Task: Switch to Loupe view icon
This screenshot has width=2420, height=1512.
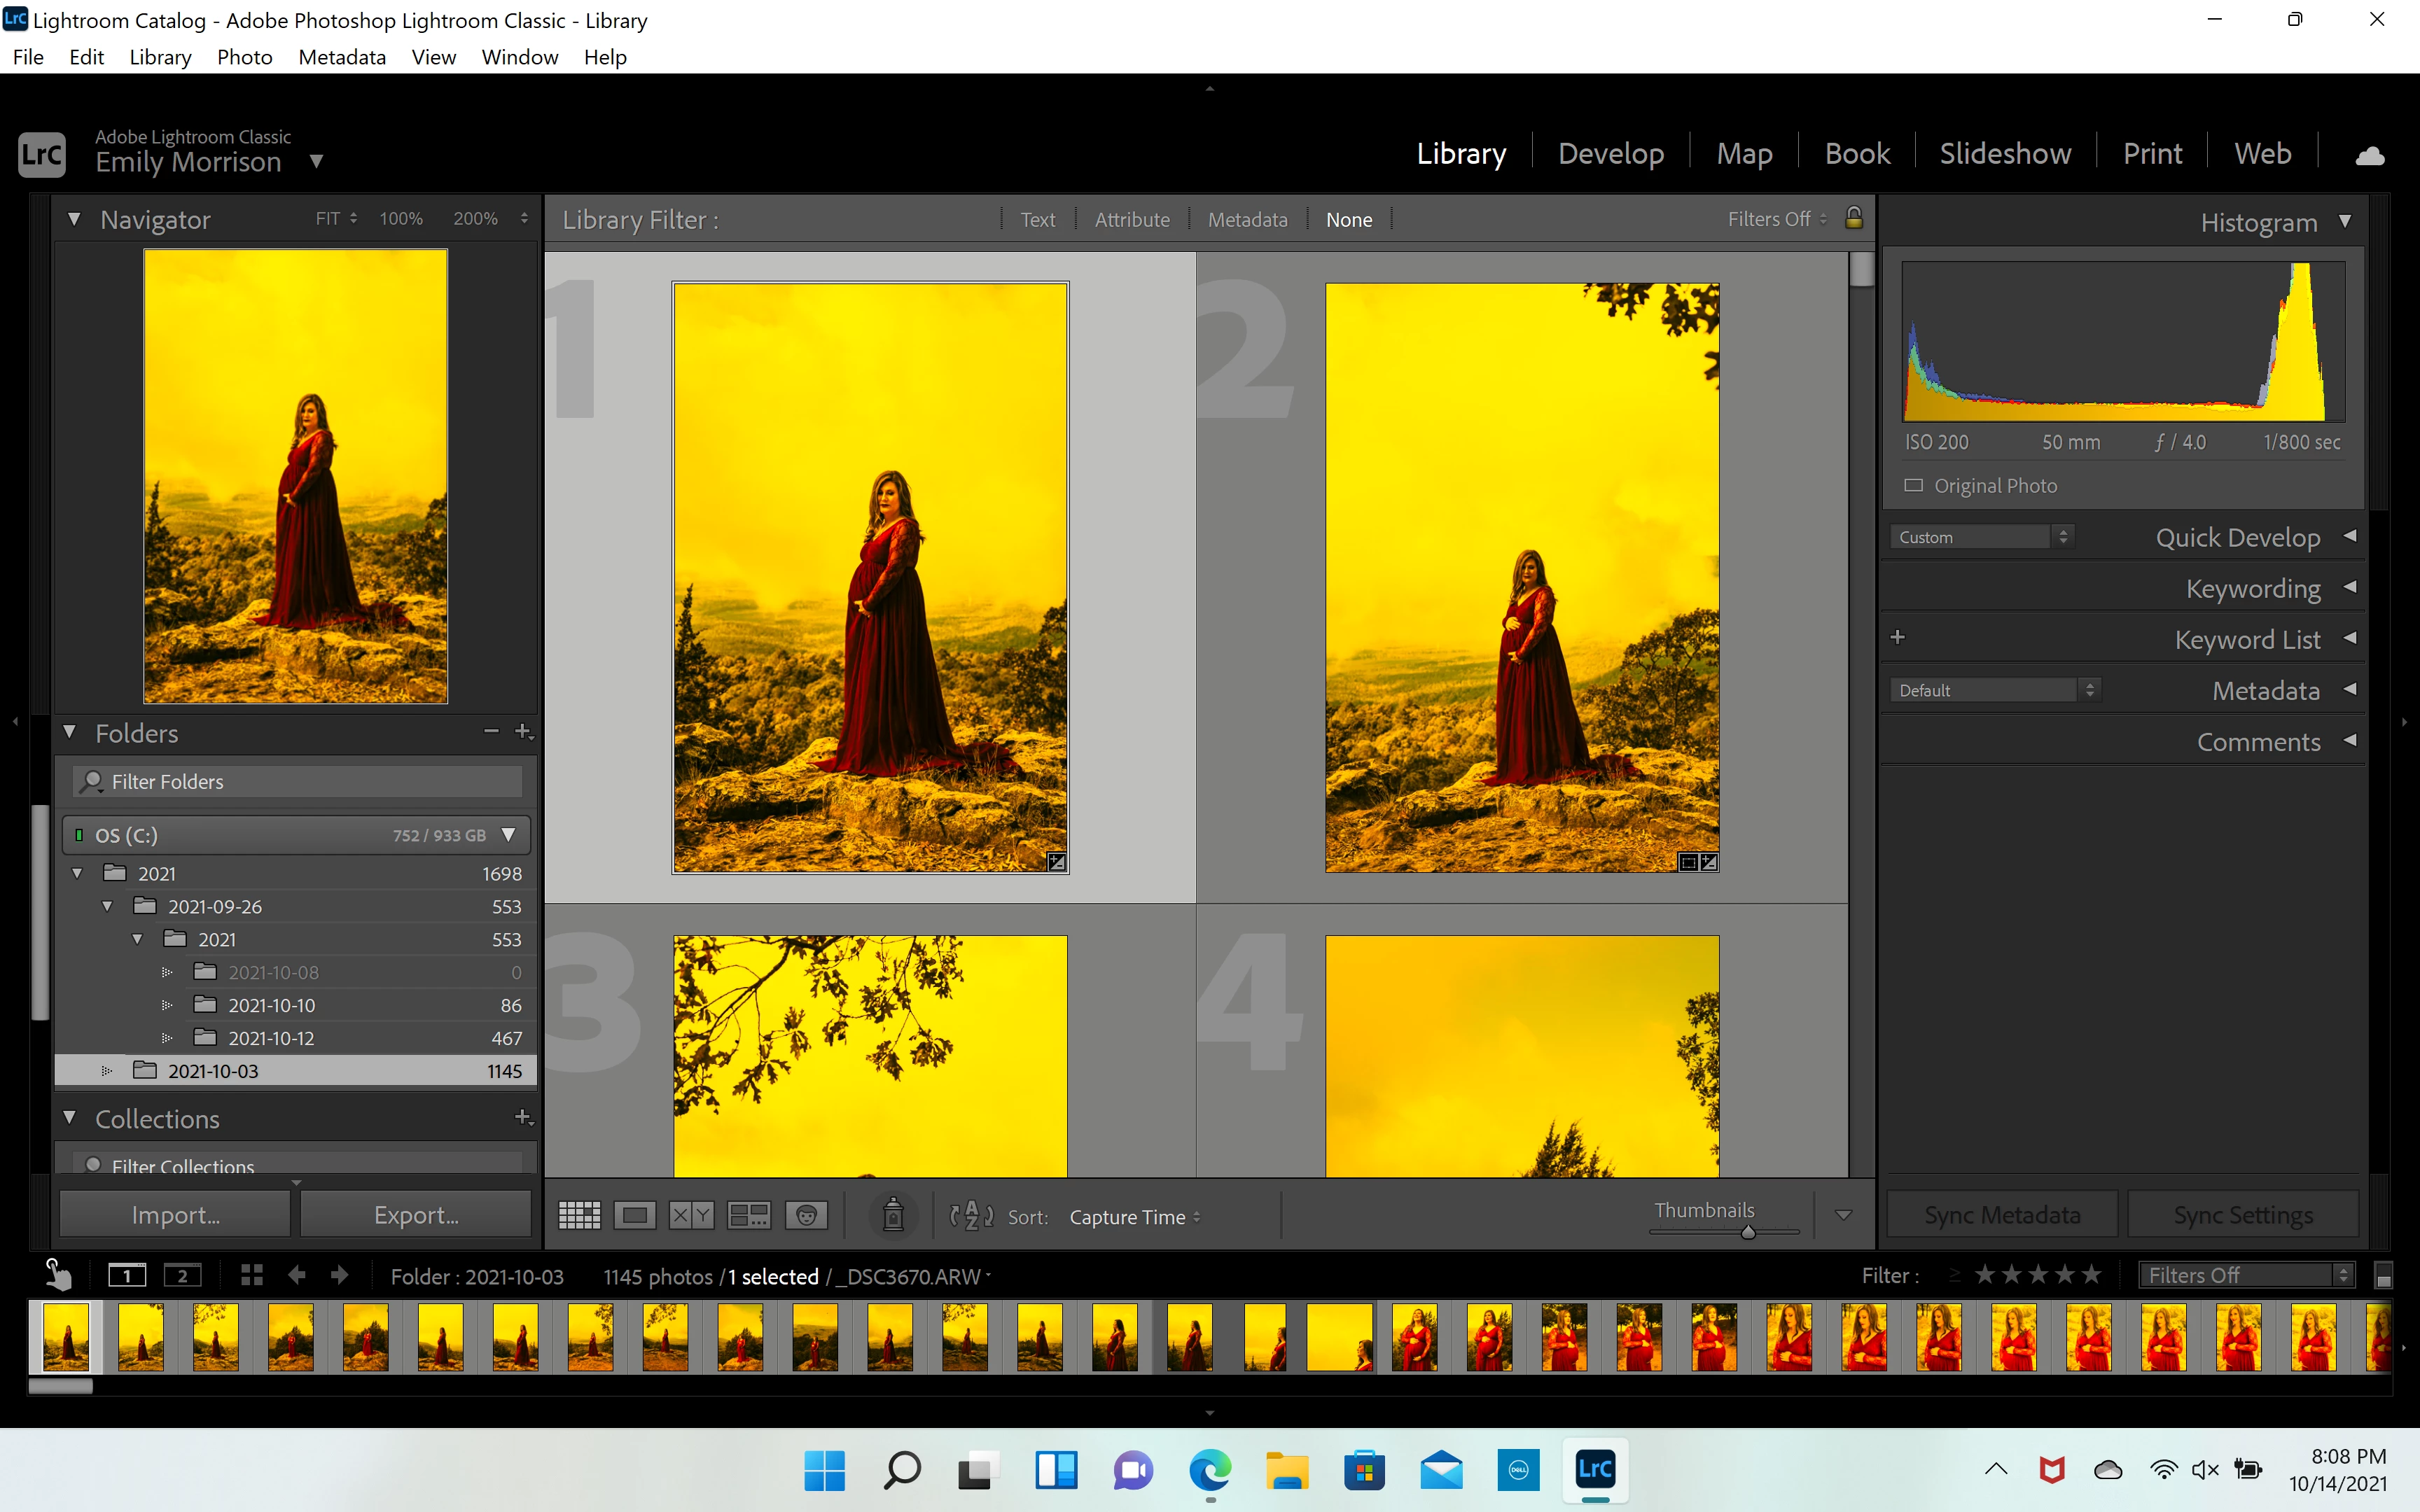Action: tap(635, 1216)
